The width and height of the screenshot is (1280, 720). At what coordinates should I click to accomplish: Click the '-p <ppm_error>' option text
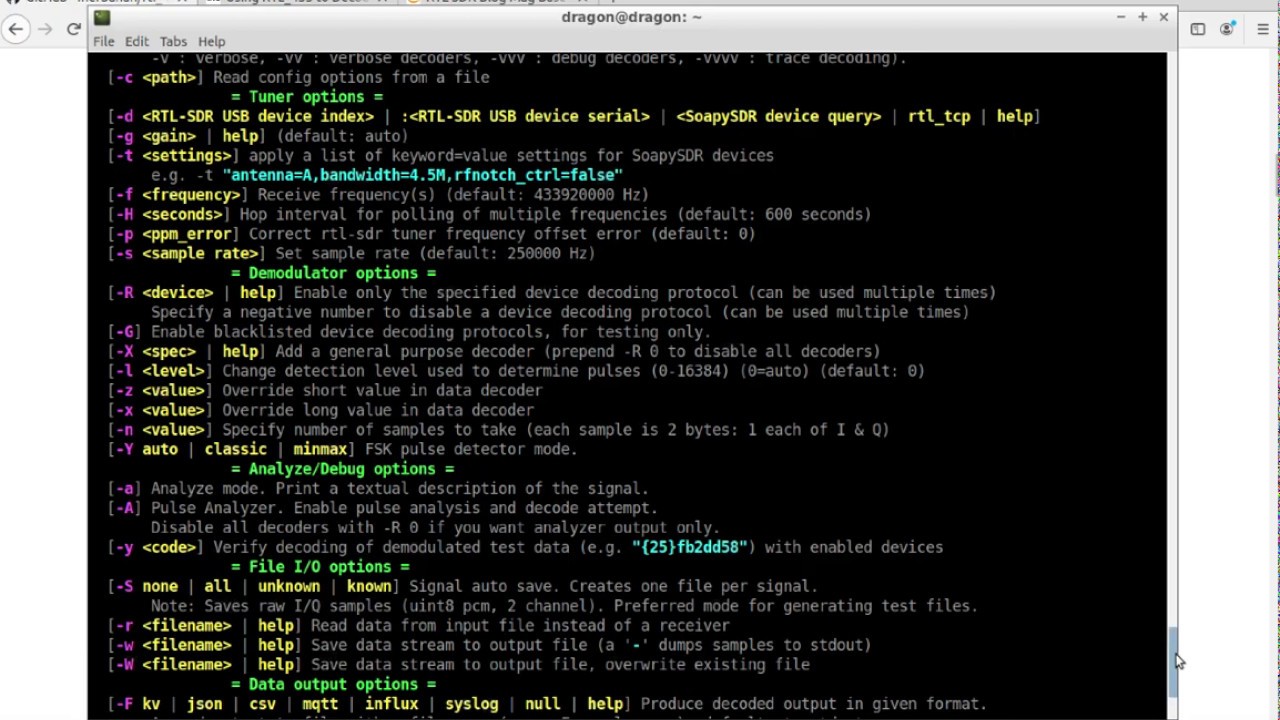(x=174, y=234)
